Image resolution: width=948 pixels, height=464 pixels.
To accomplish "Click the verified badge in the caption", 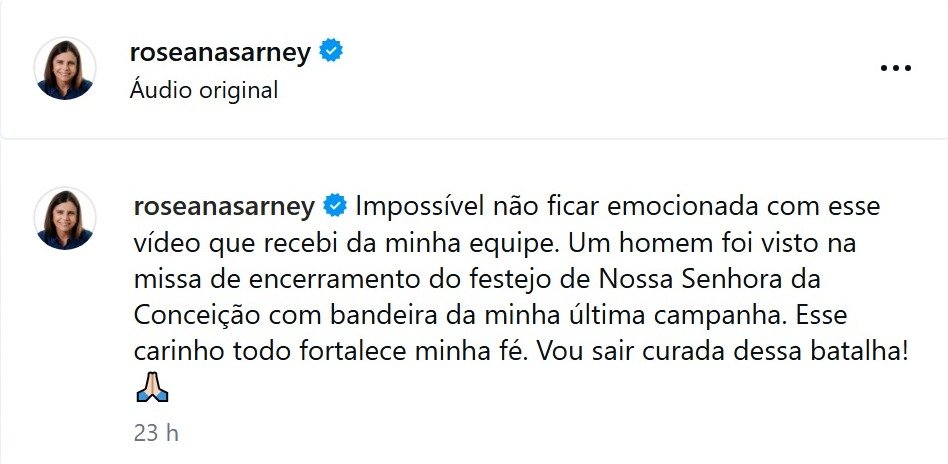I will click(335, 207).
